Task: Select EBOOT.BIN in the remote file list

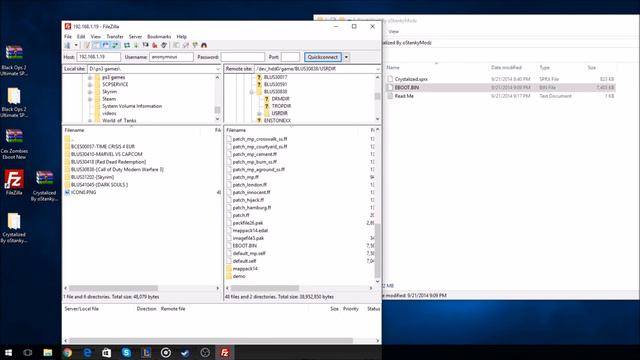Action: coord(245,246)
